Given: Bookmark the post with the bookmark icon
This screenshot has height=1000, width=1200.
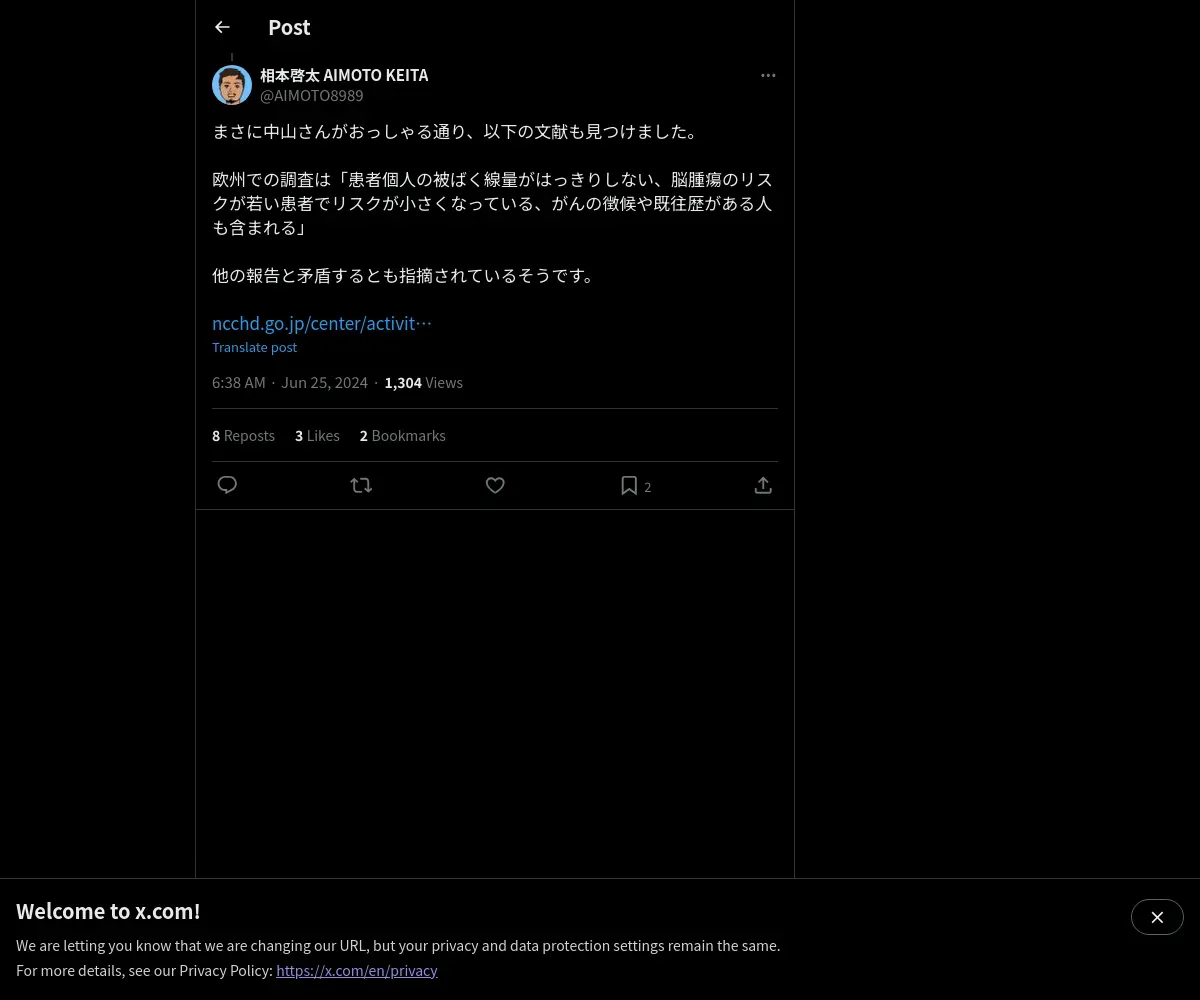Looking at the screenshot, I should (629, 485).
